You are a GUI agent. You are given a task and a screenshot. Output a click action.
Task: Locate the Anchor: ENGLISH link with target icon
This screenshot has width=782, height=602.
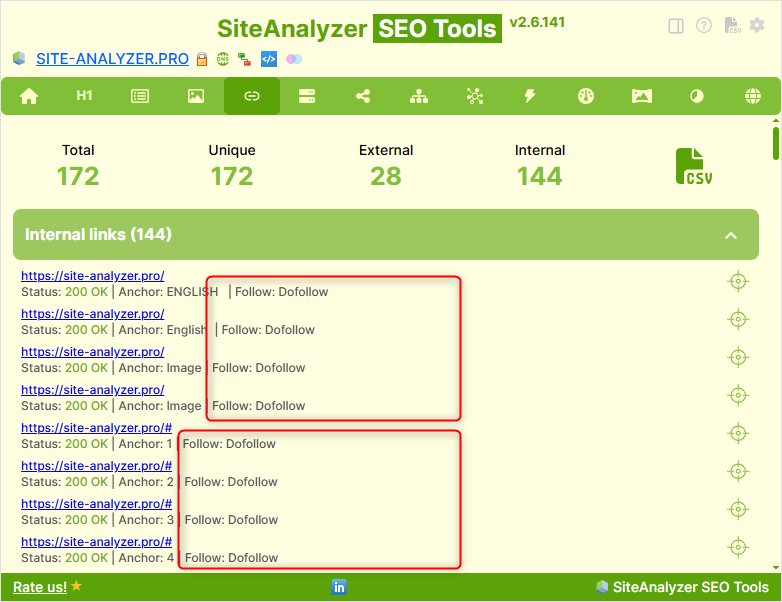coord(738,282)
